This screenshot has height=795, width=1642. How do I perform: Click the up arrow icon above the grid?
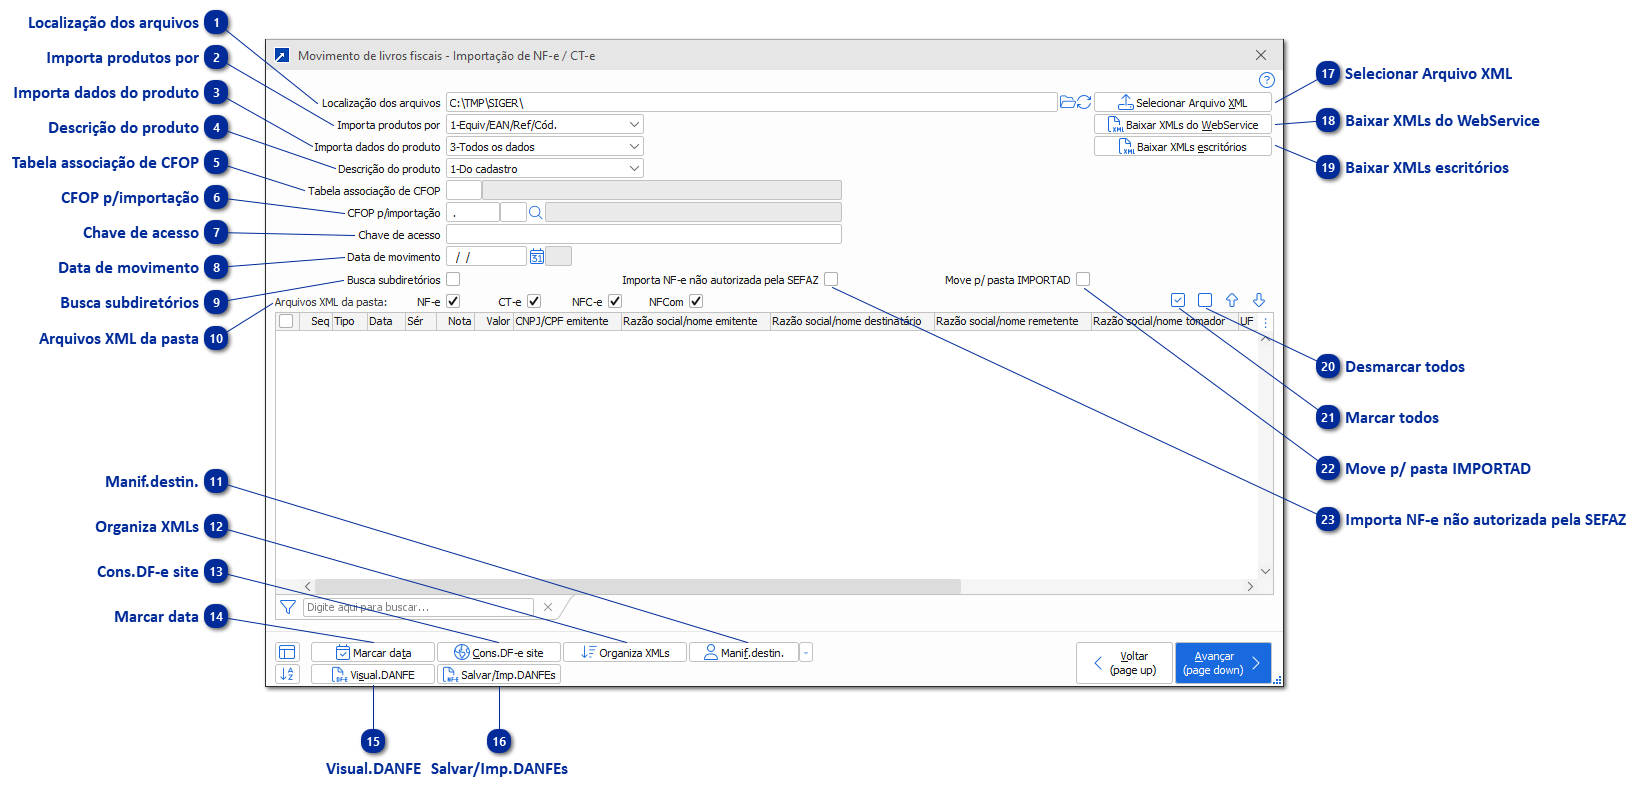[1232, 300]
